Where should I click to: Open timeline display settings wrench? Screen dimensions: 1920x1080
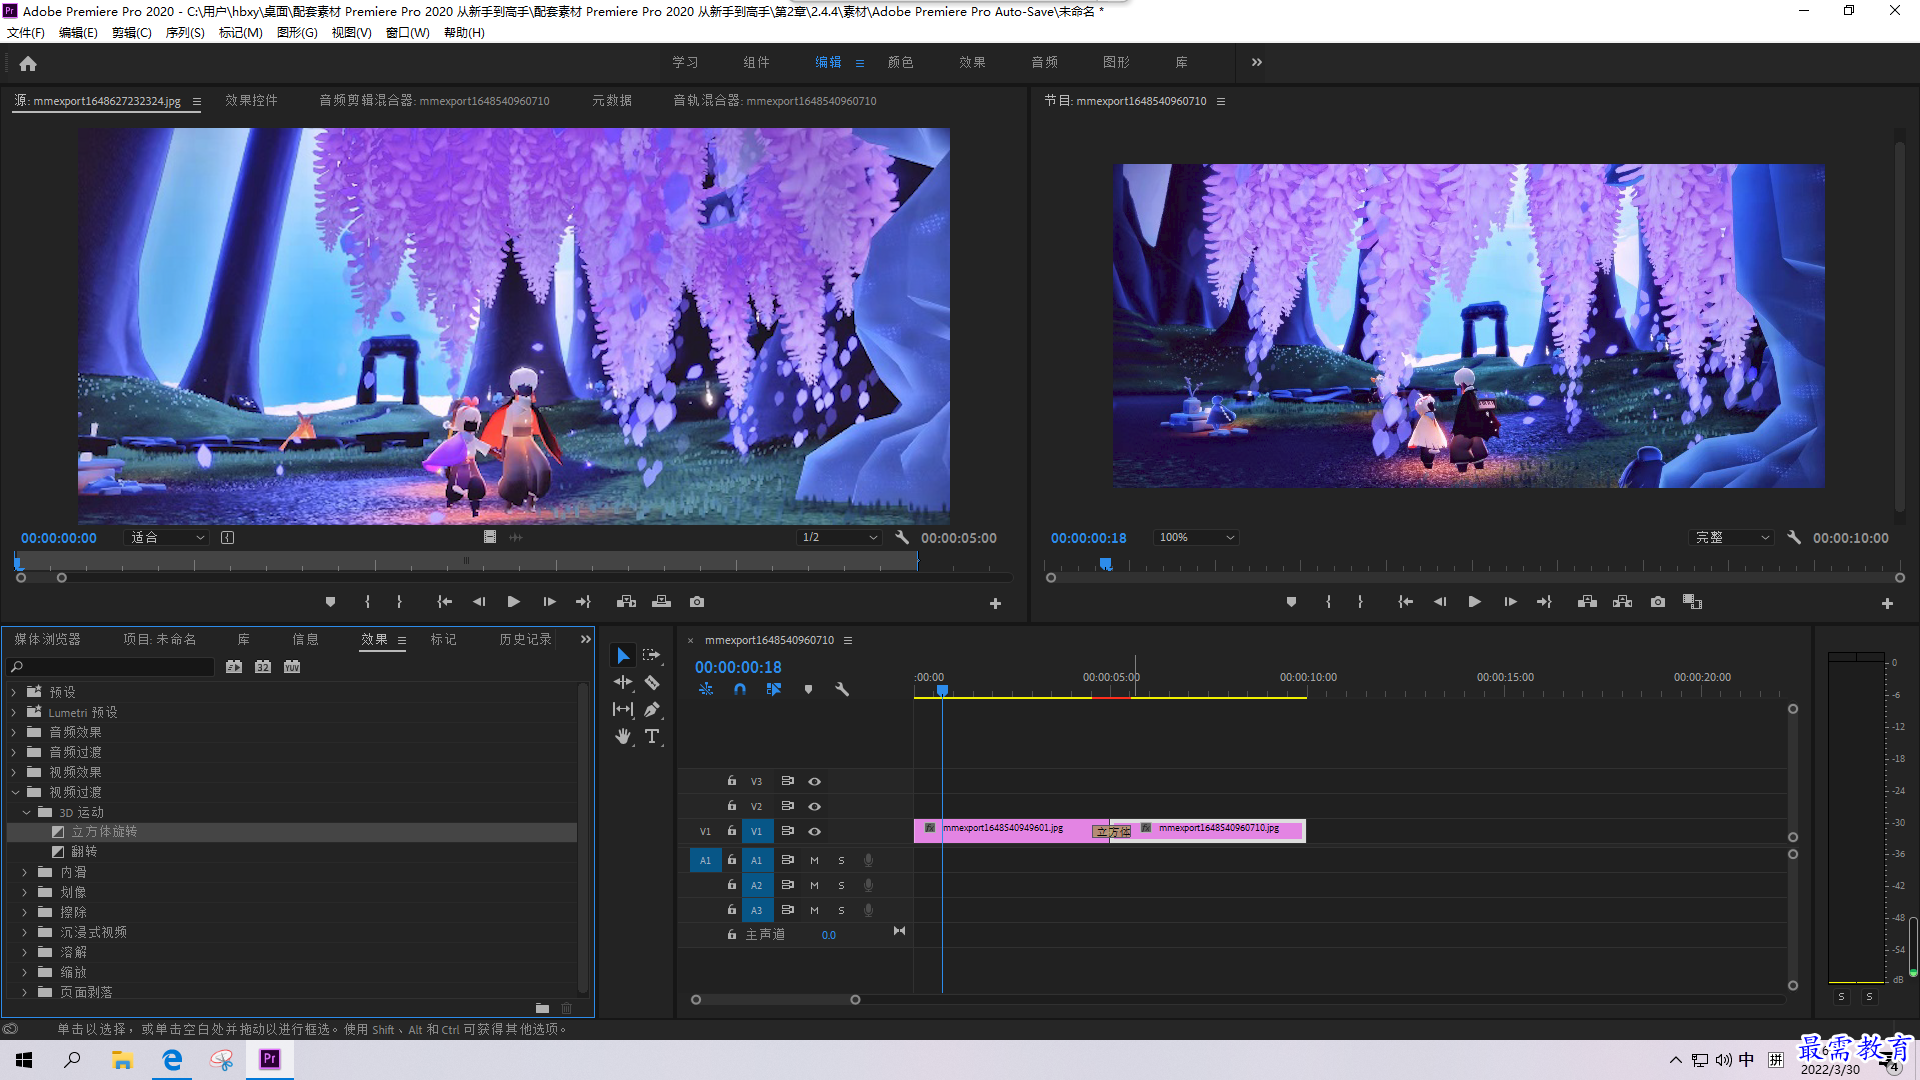pos(842,689)
